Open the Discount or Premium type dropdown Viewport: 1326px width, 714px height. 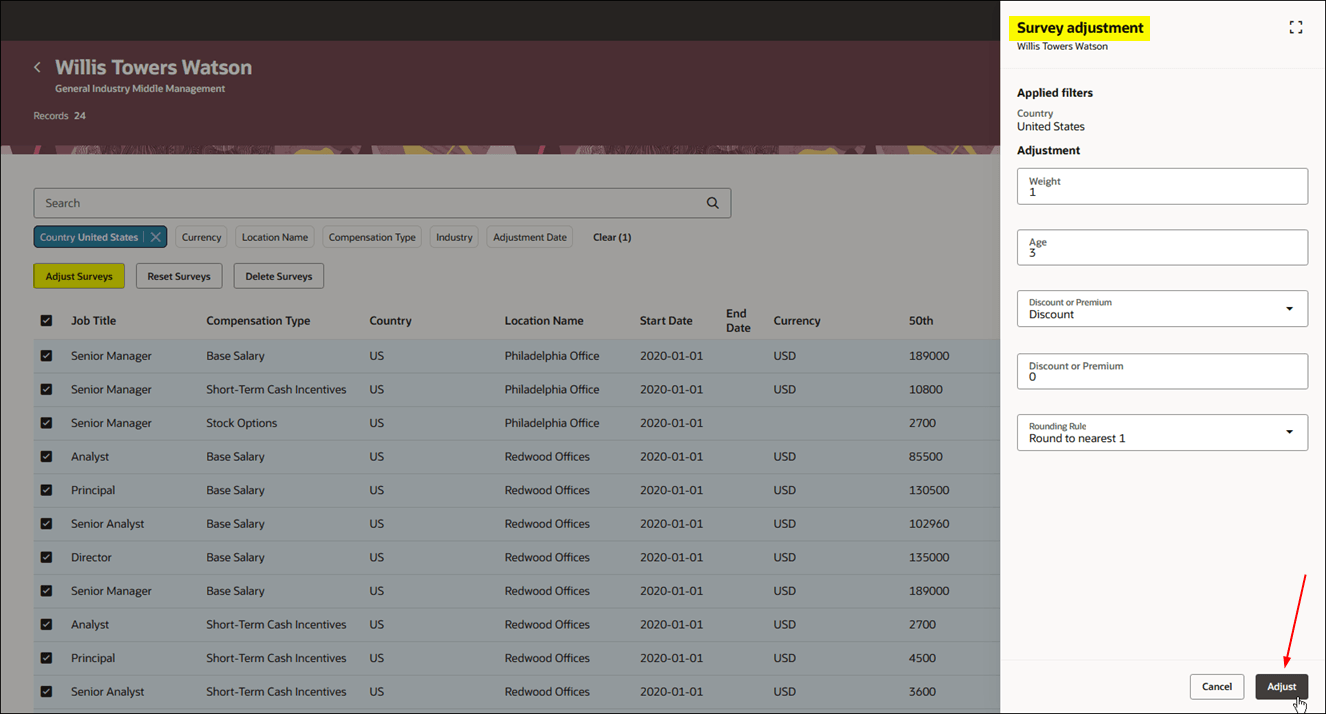coord(1162,308)
